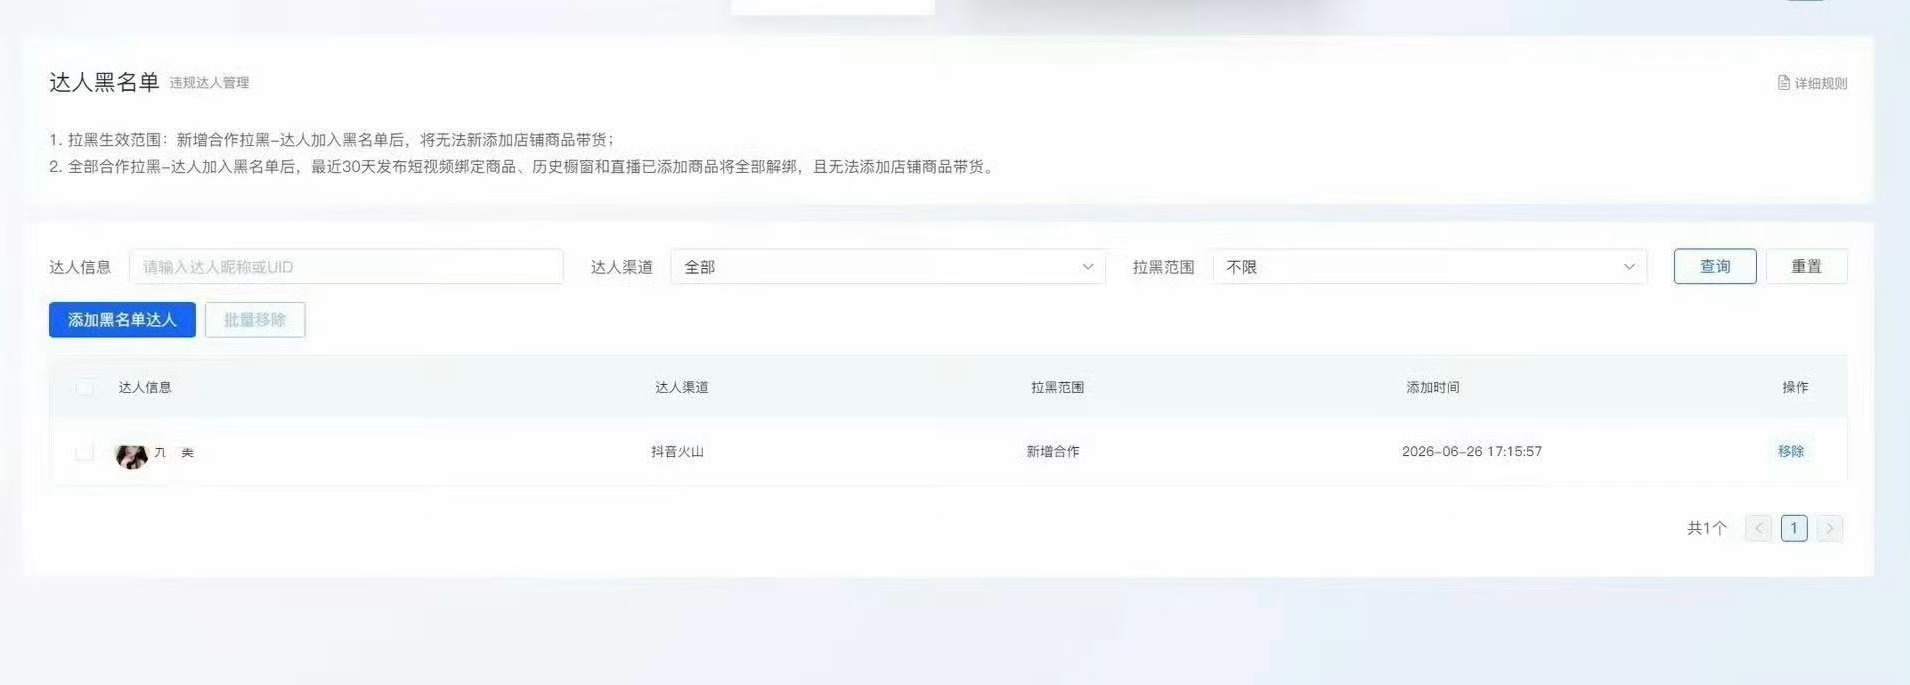Tick the checkbox for the 抖音火山 row
The width and height of the screenshot is (1910, 685).
pyautogui.click(x=85, y=452)
